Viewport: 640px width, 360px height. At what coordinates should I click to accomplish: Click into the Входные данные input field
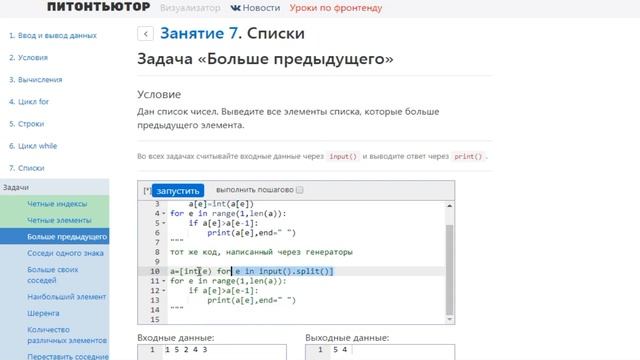click(212, 352)
